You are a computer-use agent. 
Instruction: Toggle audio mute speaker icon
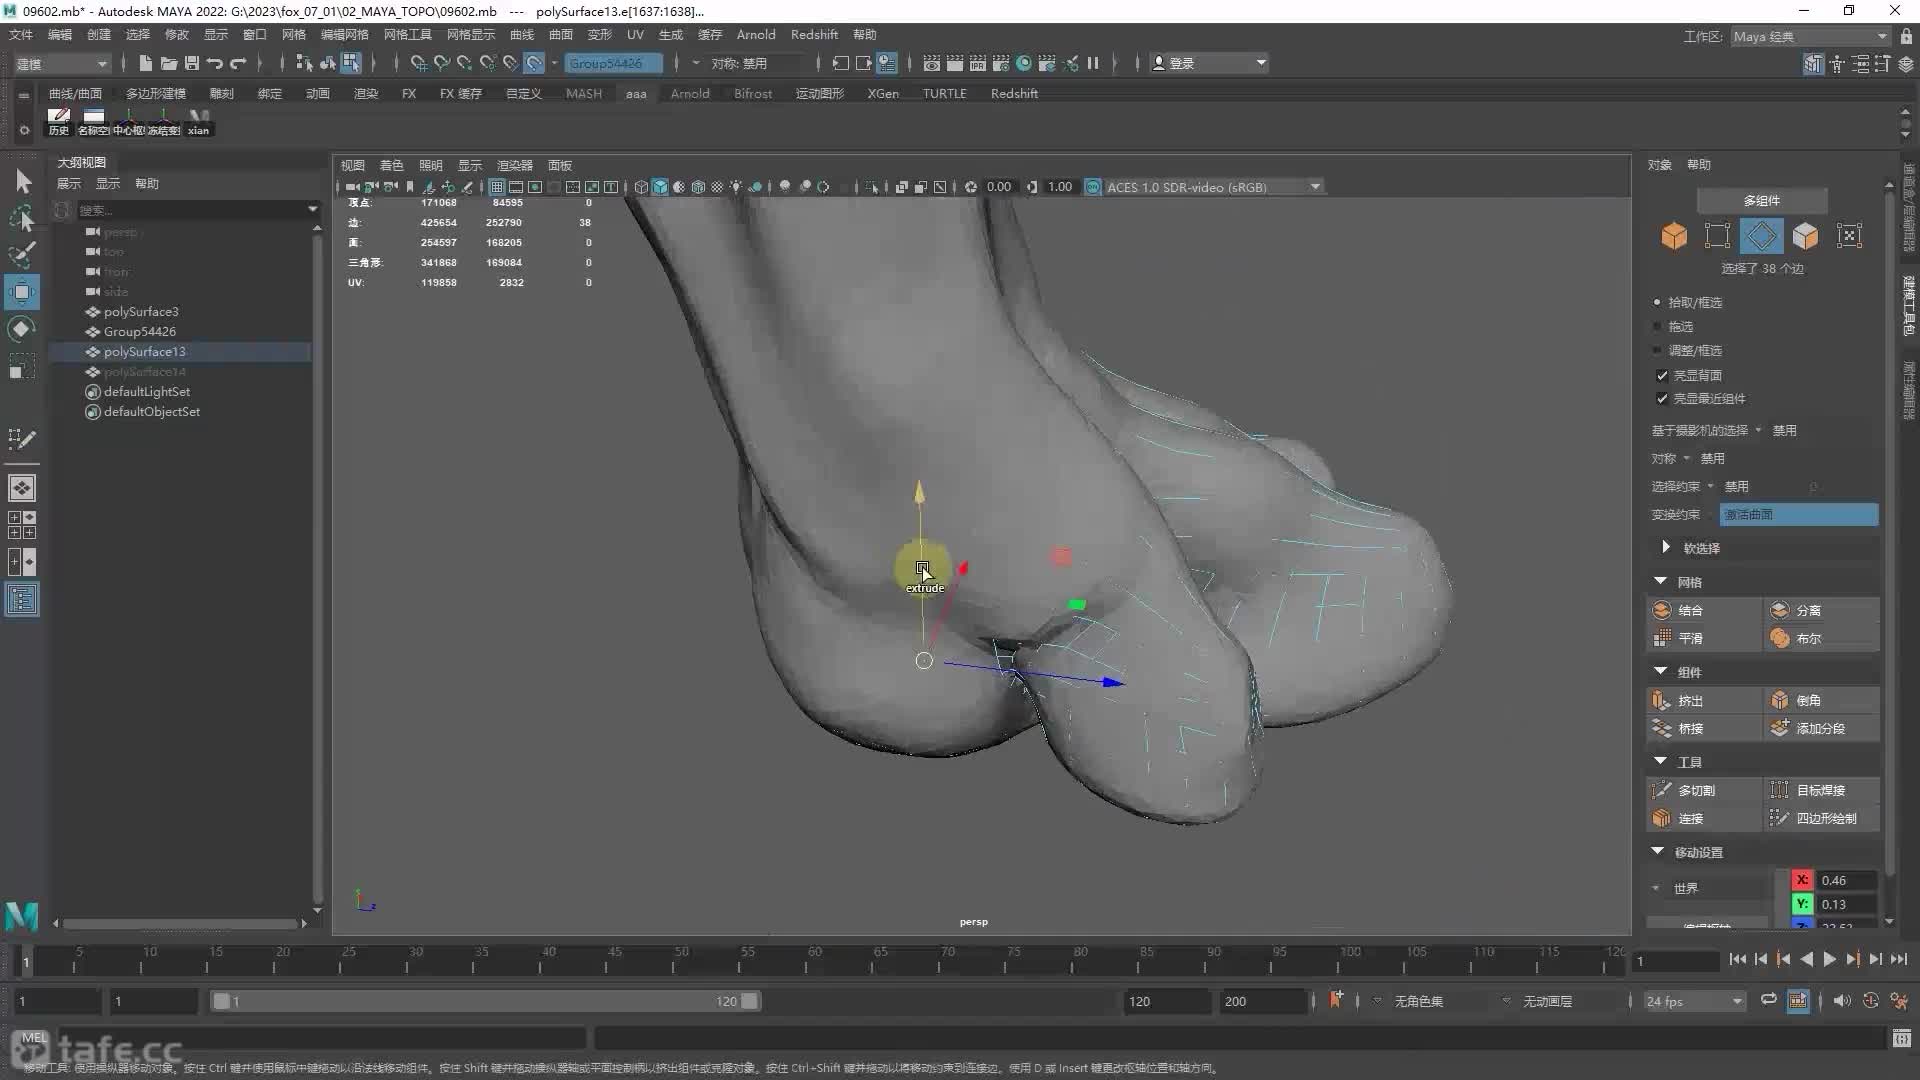coord(1842,1001)
